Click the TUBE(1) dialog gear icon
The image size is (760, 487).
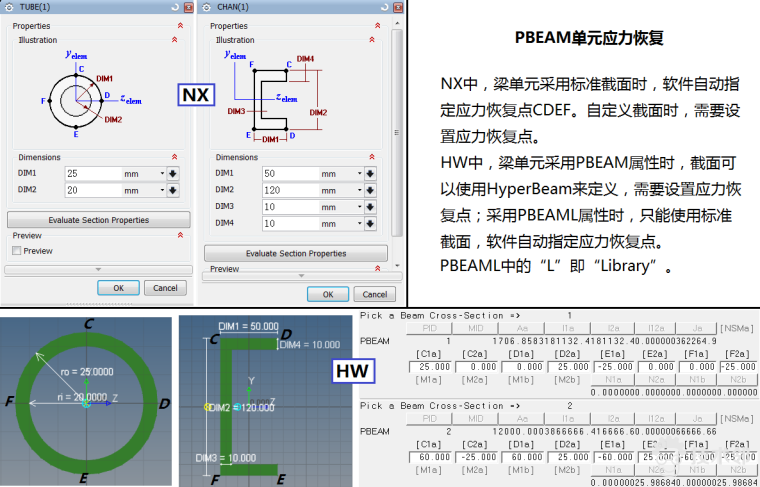11,8
